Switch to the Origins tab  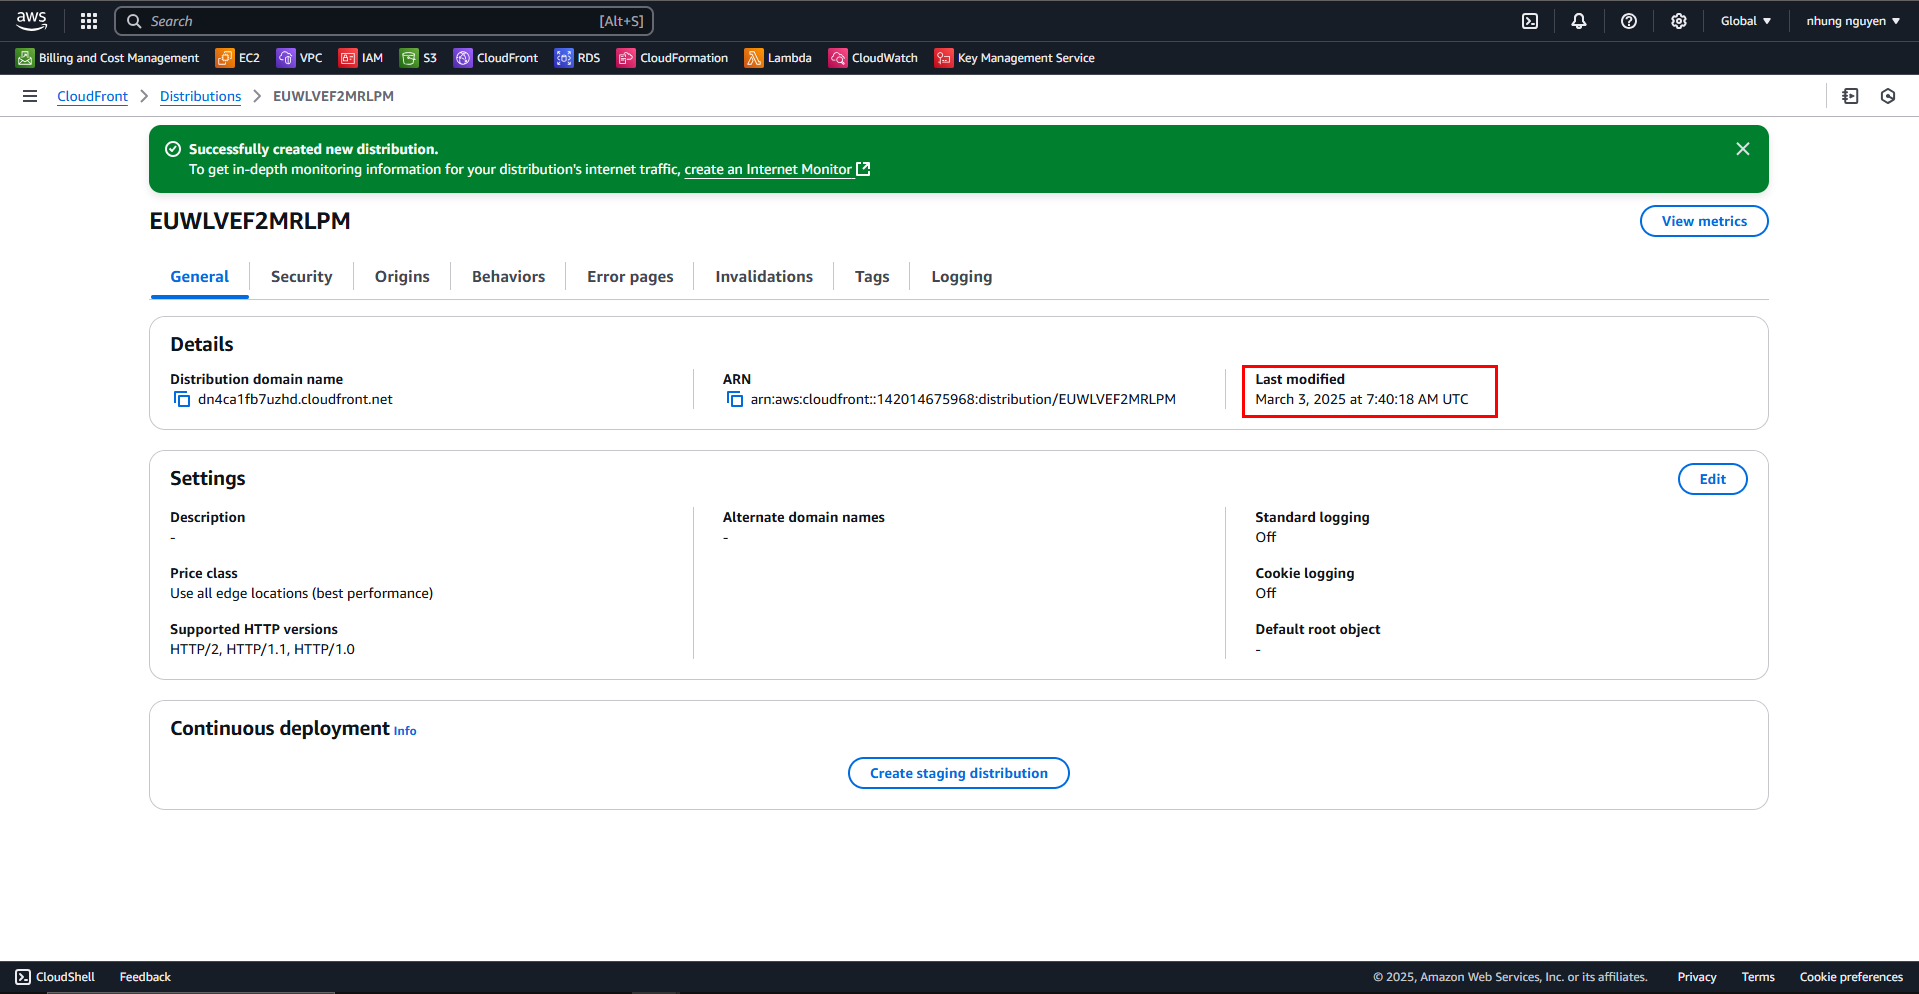pos(402,277)
